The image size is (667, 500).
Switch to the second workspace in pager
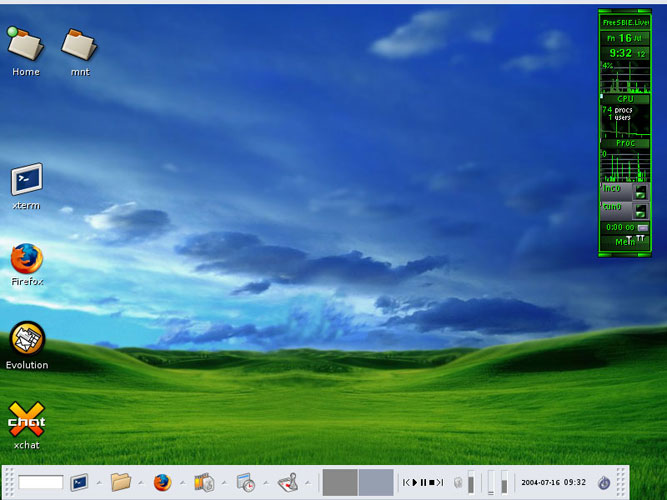tap(376, 483)
